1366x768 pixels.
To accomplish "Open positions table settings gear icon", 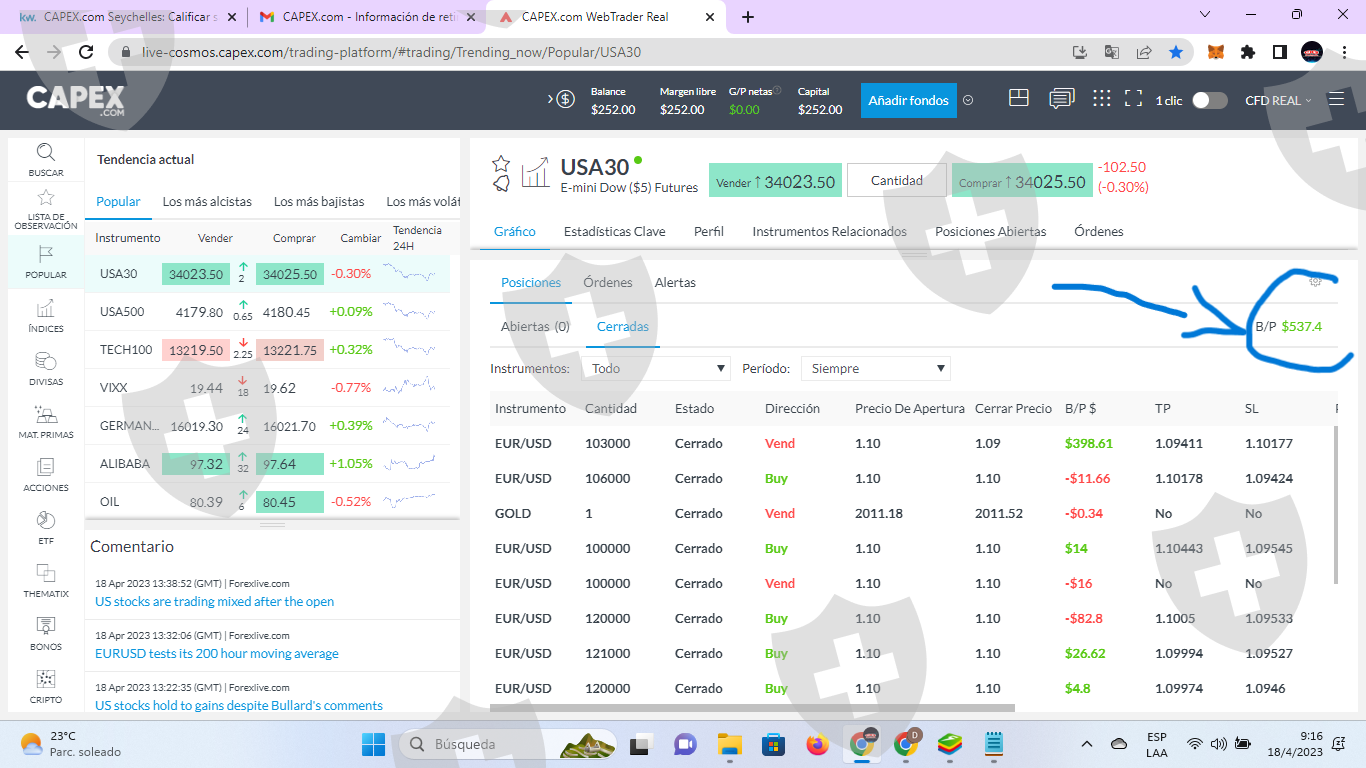I will coord(1315,282).
